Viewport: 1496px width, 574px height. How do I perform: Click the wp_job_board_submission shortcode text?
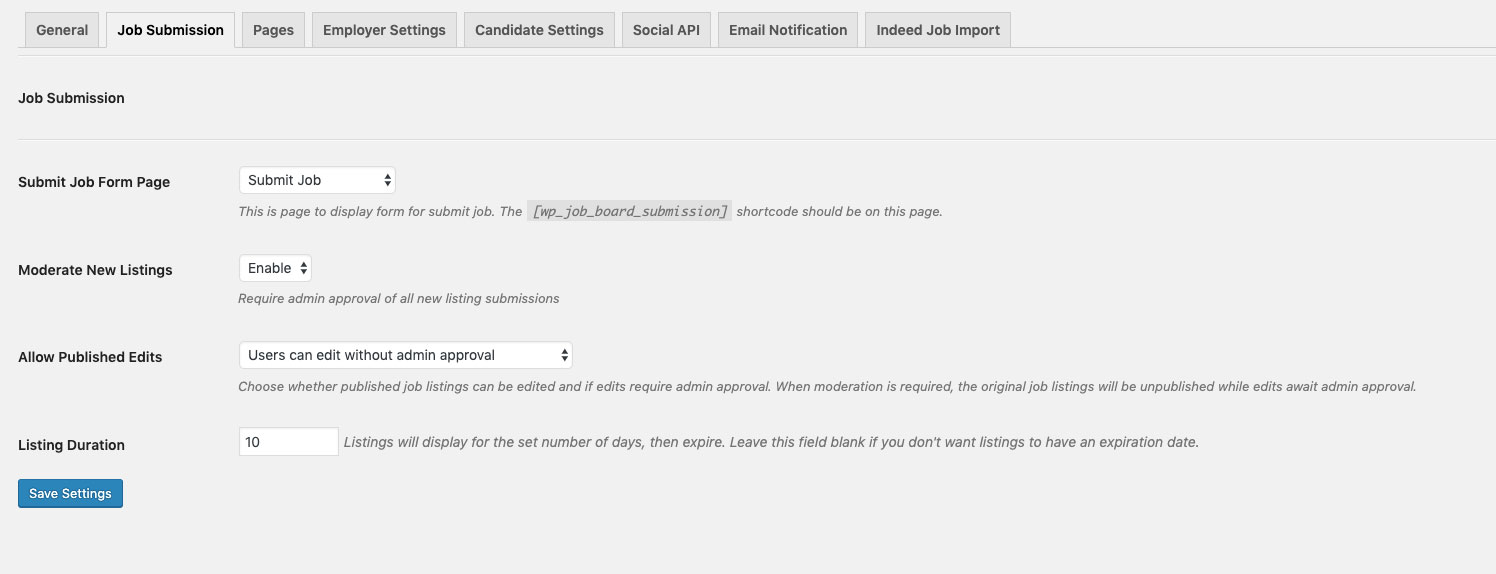630,212
